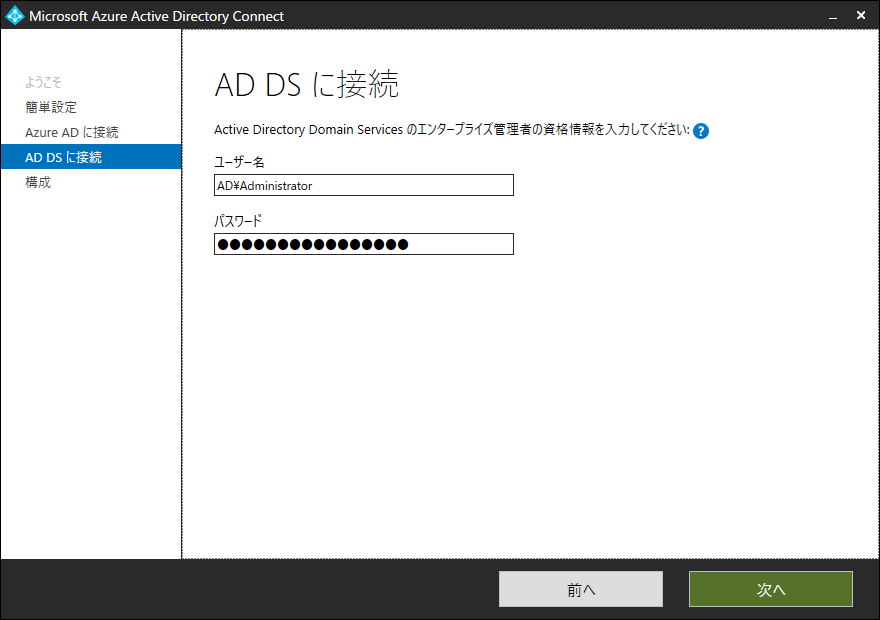This screenshot has width=880, height=620.
Task: Click the Microsoft Azure Active Directory Connect title
Action: pos(157,16)
